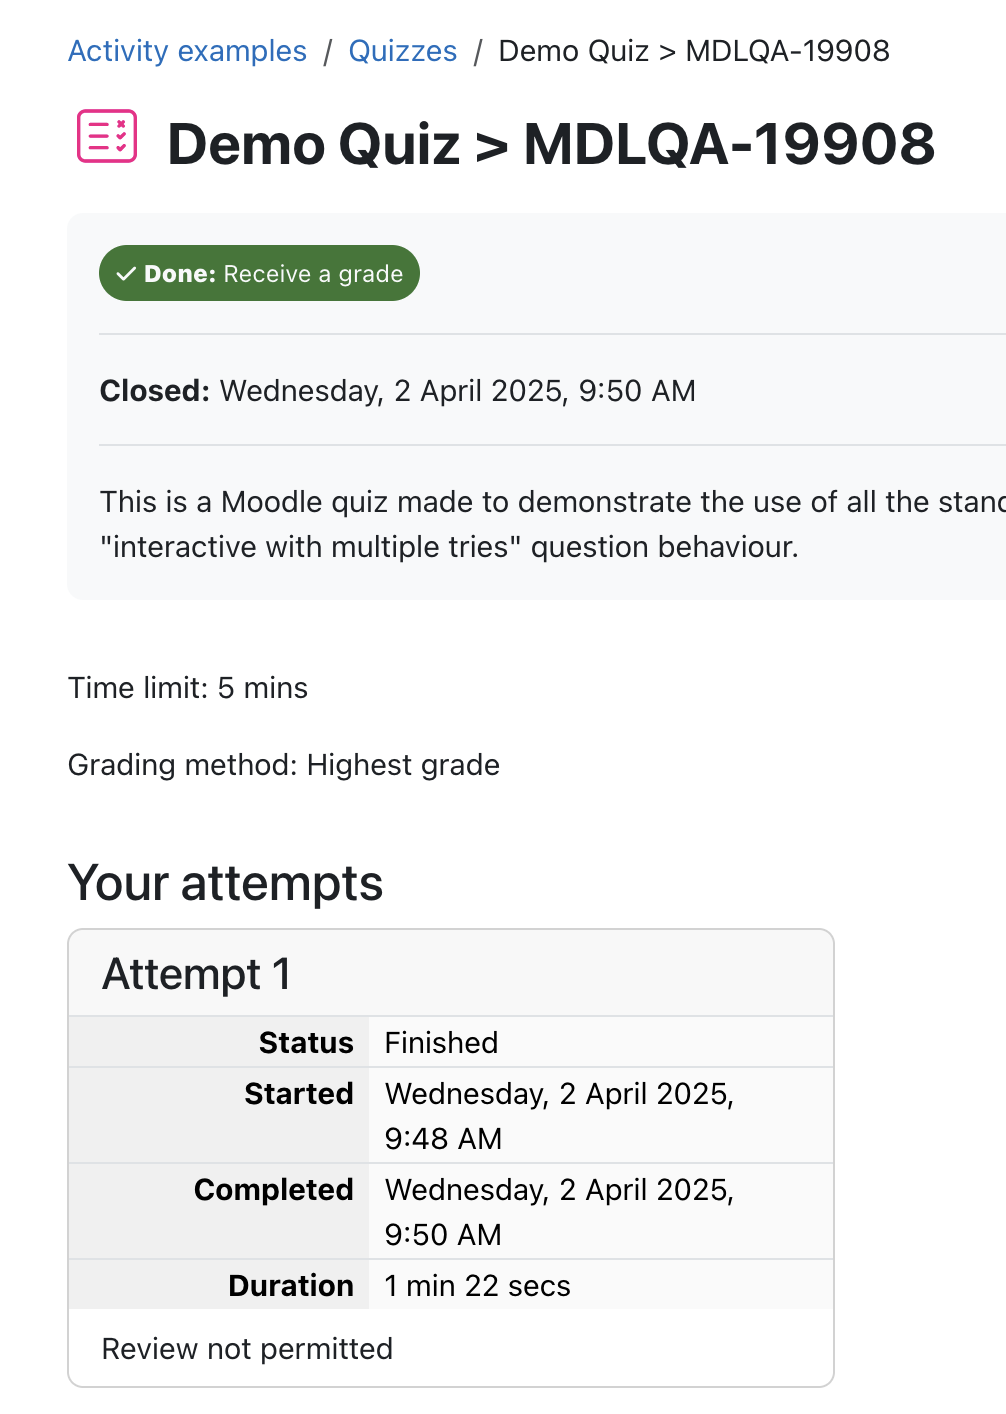Click the Demo Quiz > MDLQA-19908 page heading
This screenshot has width=1006, height=1414.
551,144
